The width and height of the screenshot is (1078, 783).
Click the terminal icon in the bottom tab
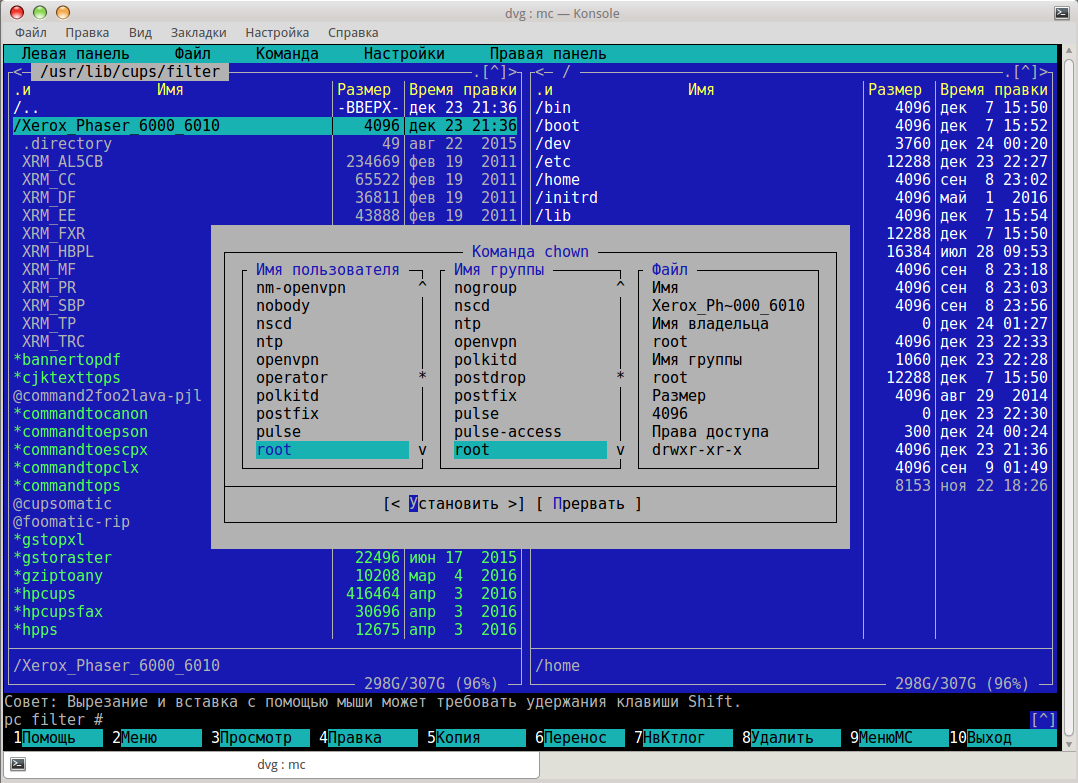click(17, 765)
